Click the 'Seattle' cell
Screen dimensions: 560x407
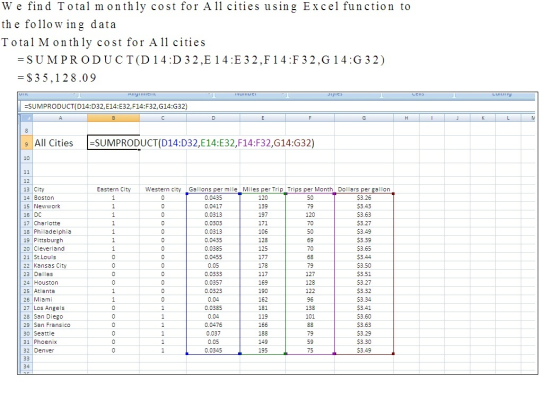60,333
